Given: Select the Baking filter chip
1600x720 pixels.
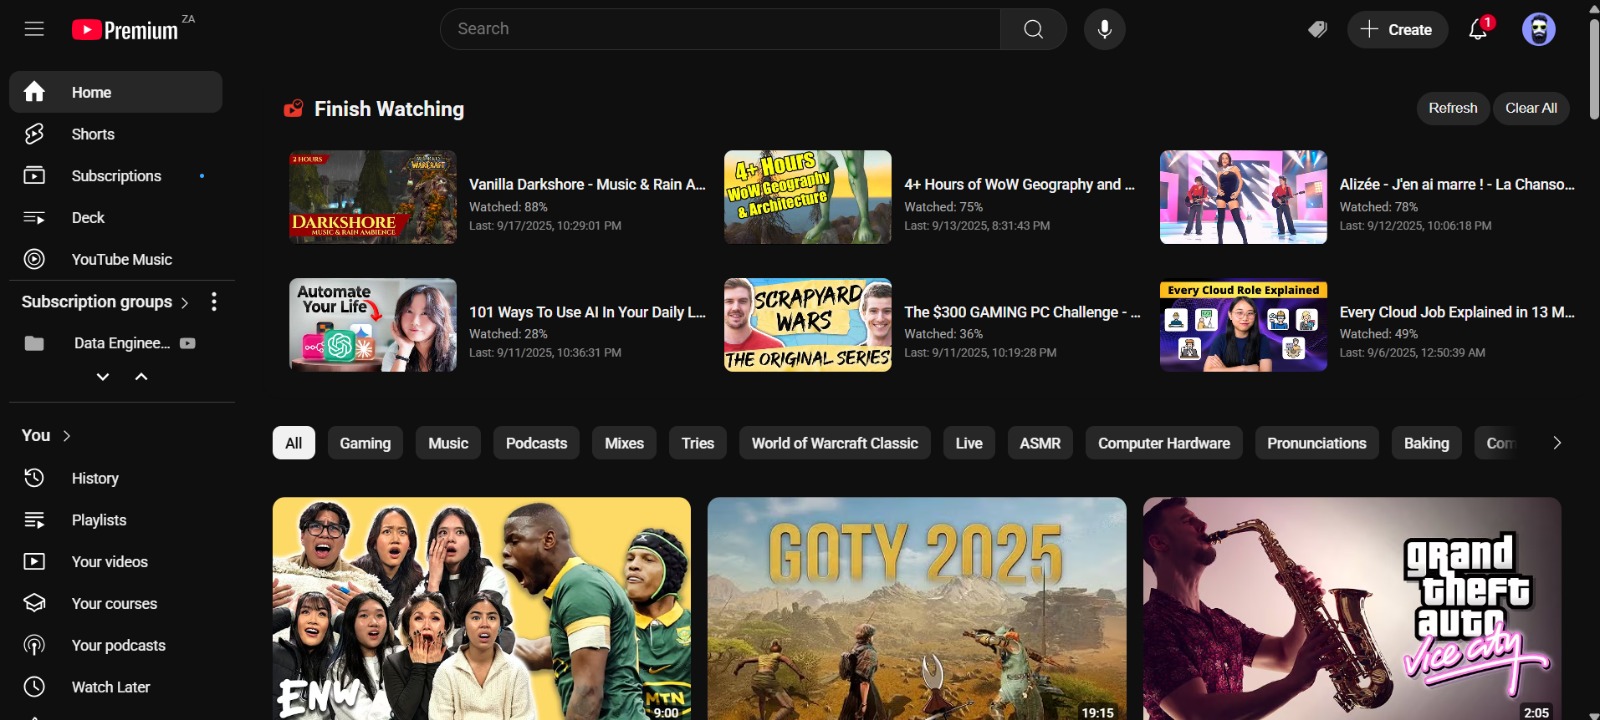Looking at the screenshot, I should 1426,443.
